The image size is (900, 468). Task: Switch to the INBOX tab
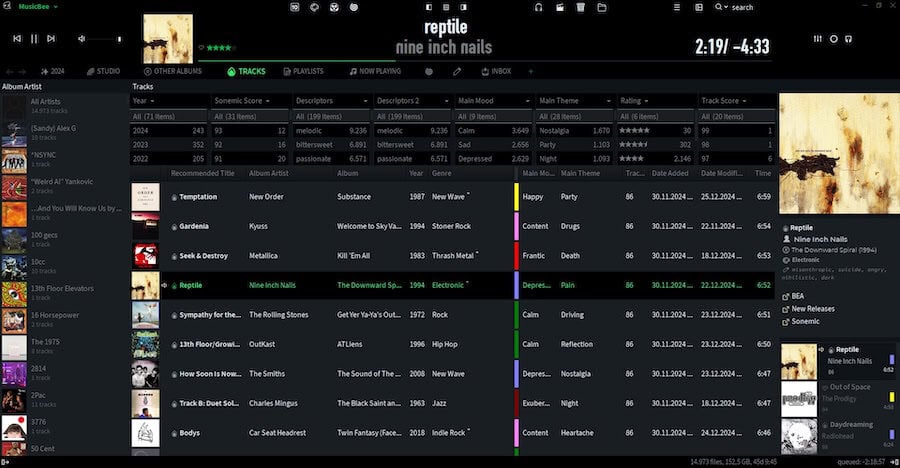click(496, 71)
